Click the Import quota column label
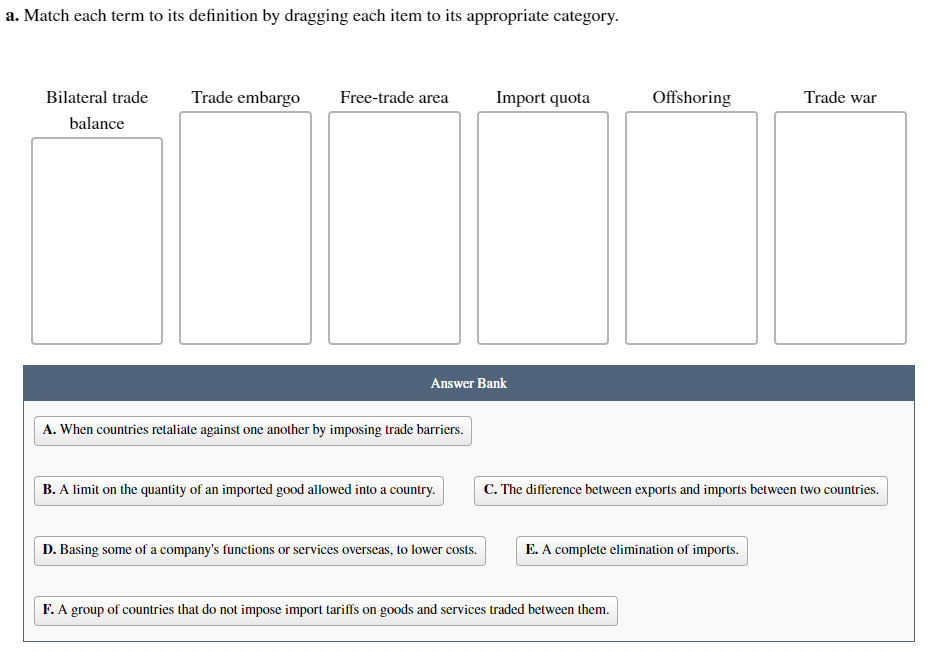Screen dimensions: 934x658 [x=542, y=98]
